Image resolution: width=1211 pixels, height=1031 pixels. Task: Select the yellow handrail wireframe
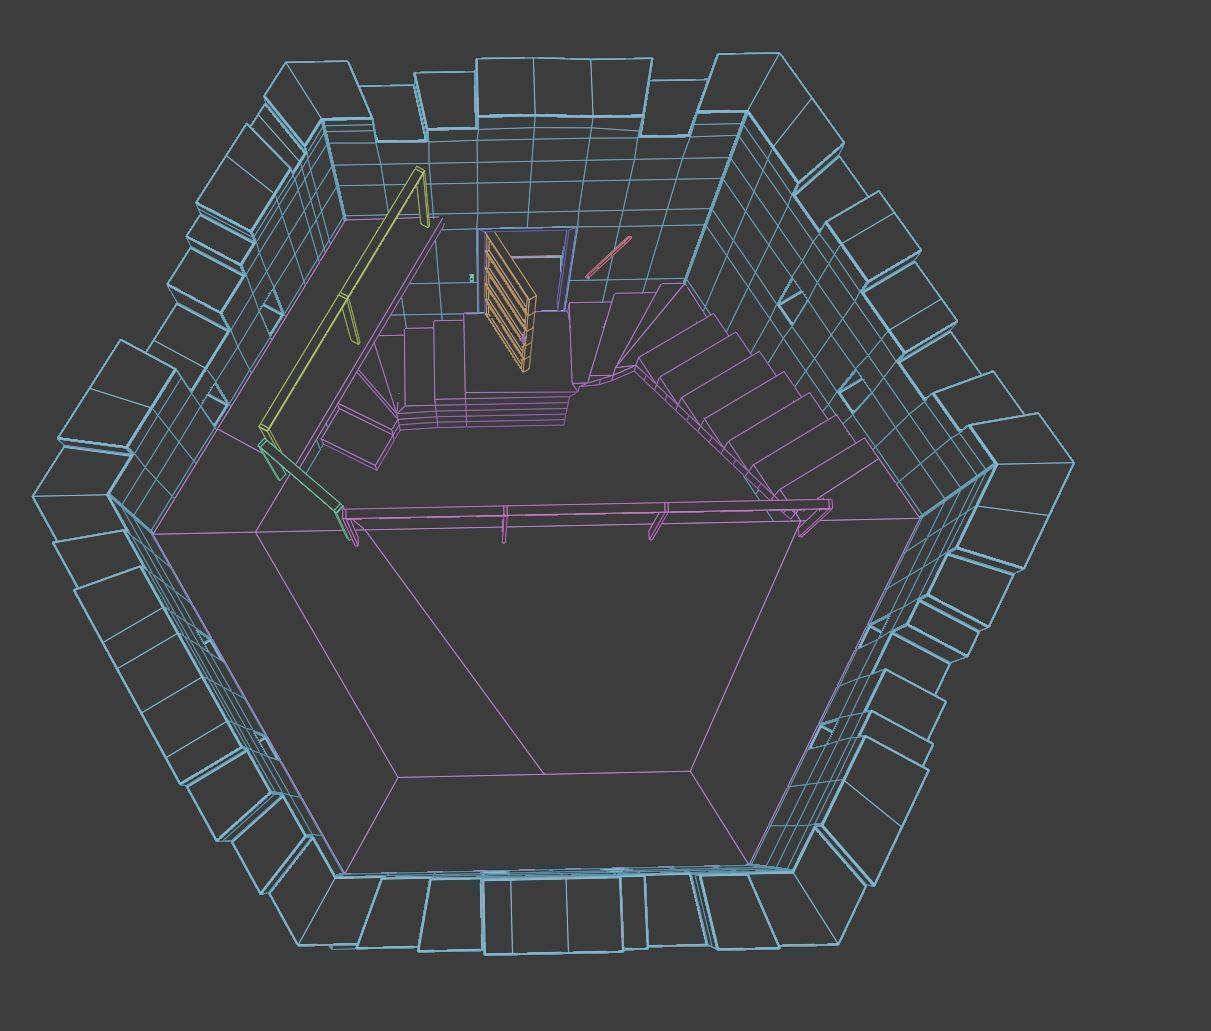click(x=345, y=304)
